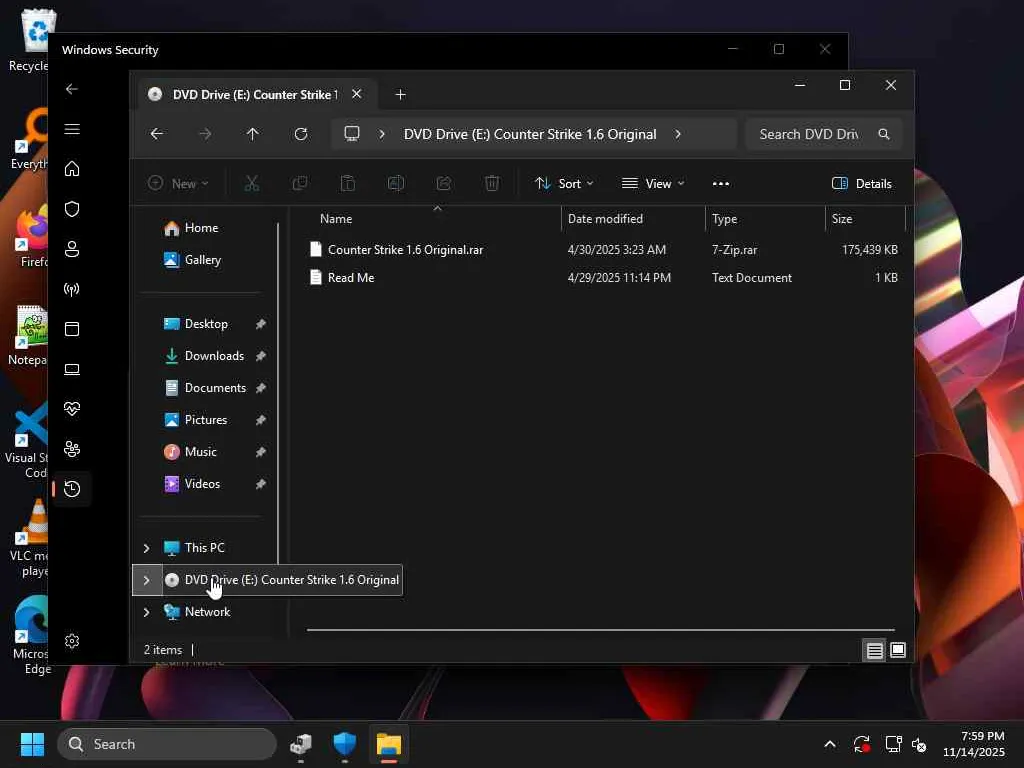
Task: Click the horizontal scrollbar in file list
Action: (x=600, y=630)
